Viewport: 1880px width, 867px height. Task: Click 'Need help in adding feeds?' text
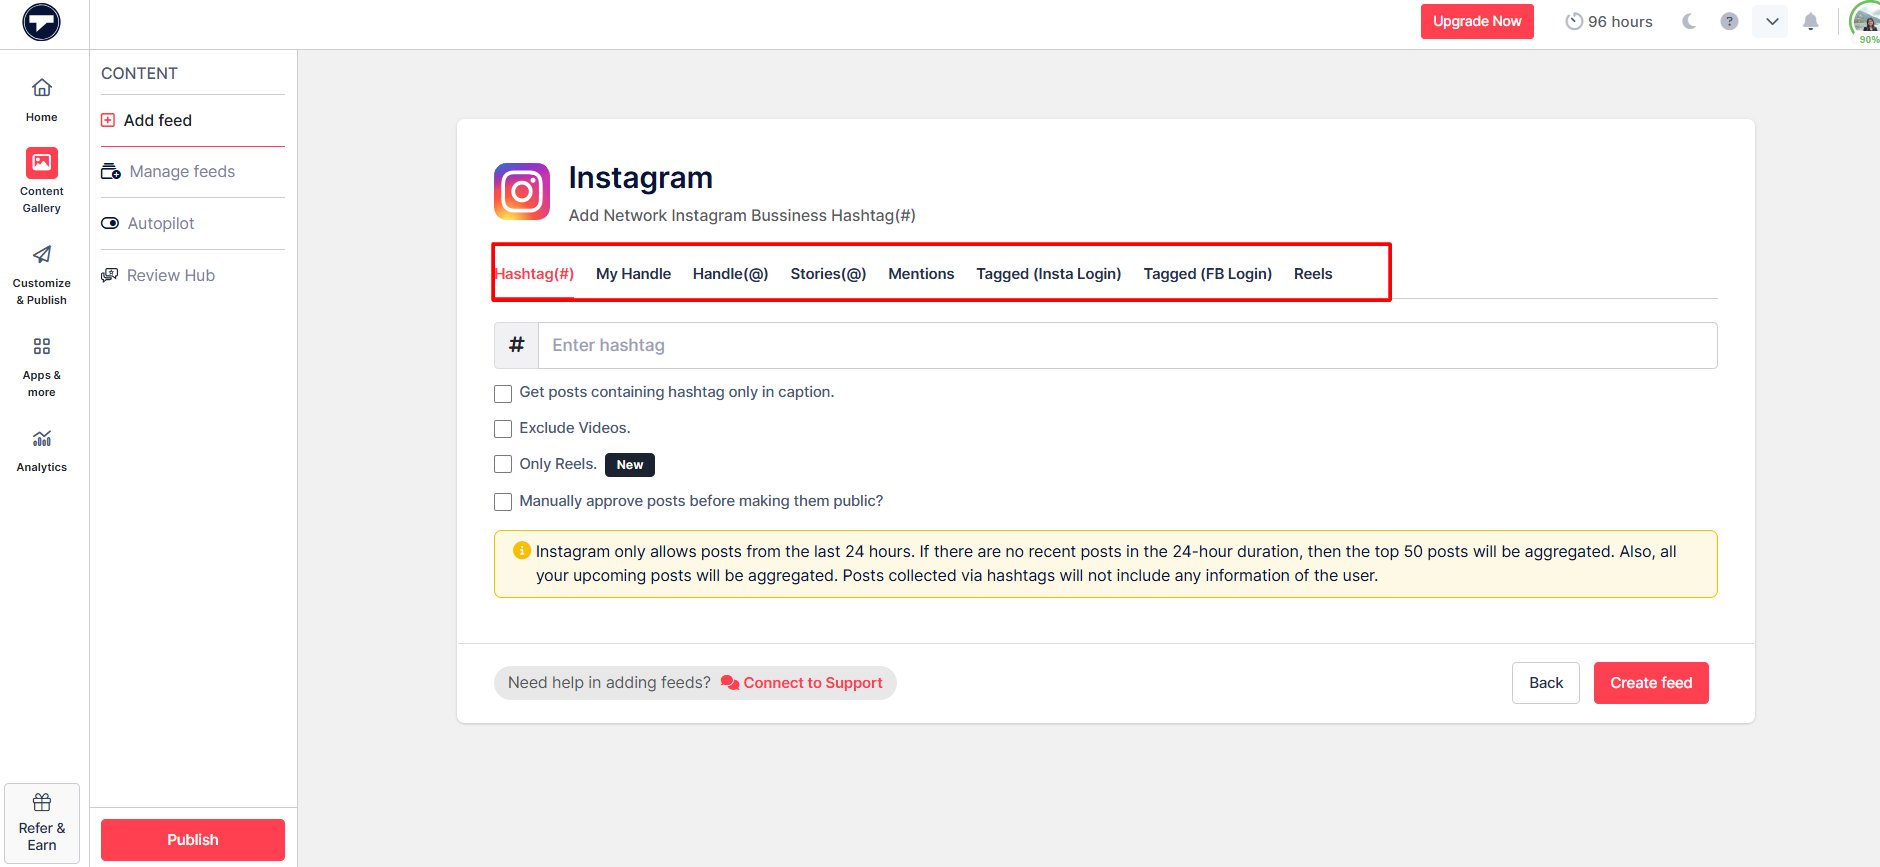click(x=609, y=683)
